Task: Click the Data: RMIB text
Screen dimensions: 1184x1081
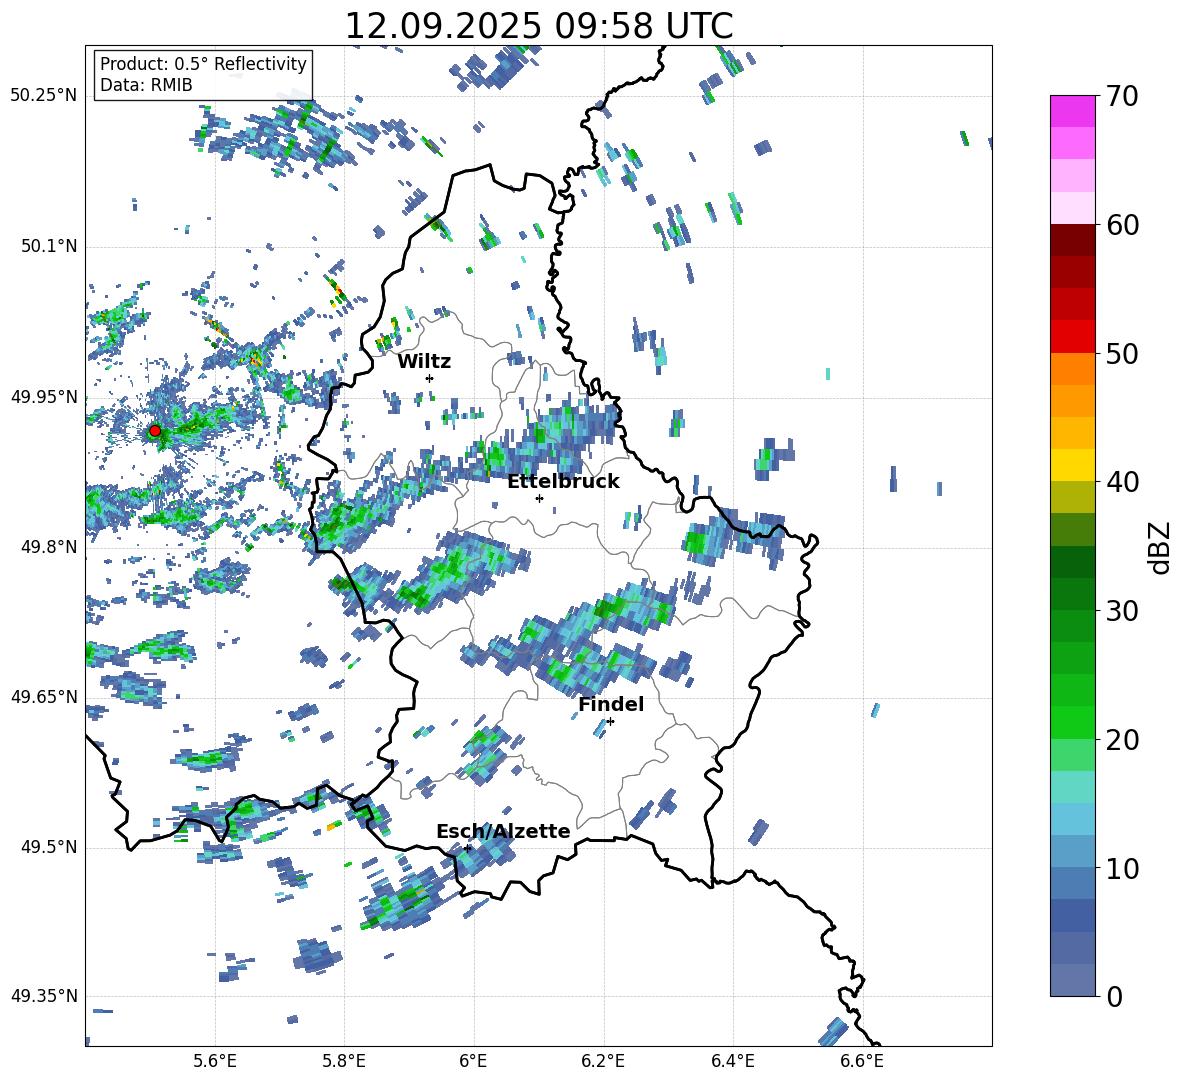Action: (146, 85)
